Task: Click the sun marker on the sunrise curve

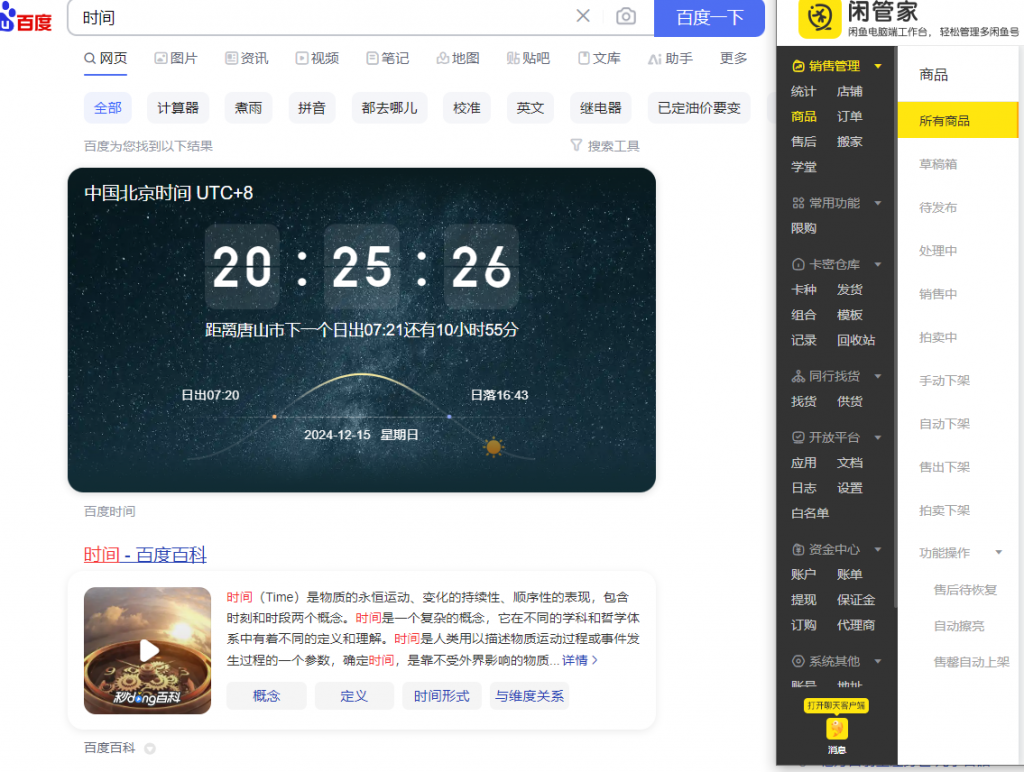Action: click(x=493, y=447)
